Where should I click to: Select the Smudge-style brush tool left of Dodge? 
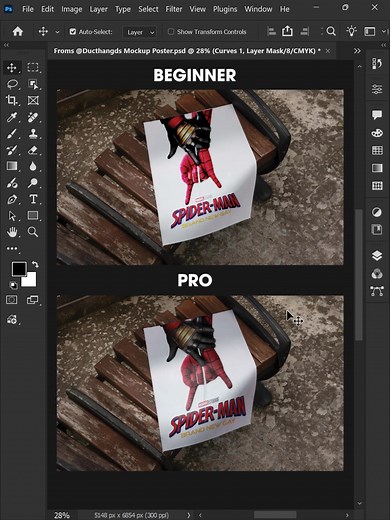(12, 182)
